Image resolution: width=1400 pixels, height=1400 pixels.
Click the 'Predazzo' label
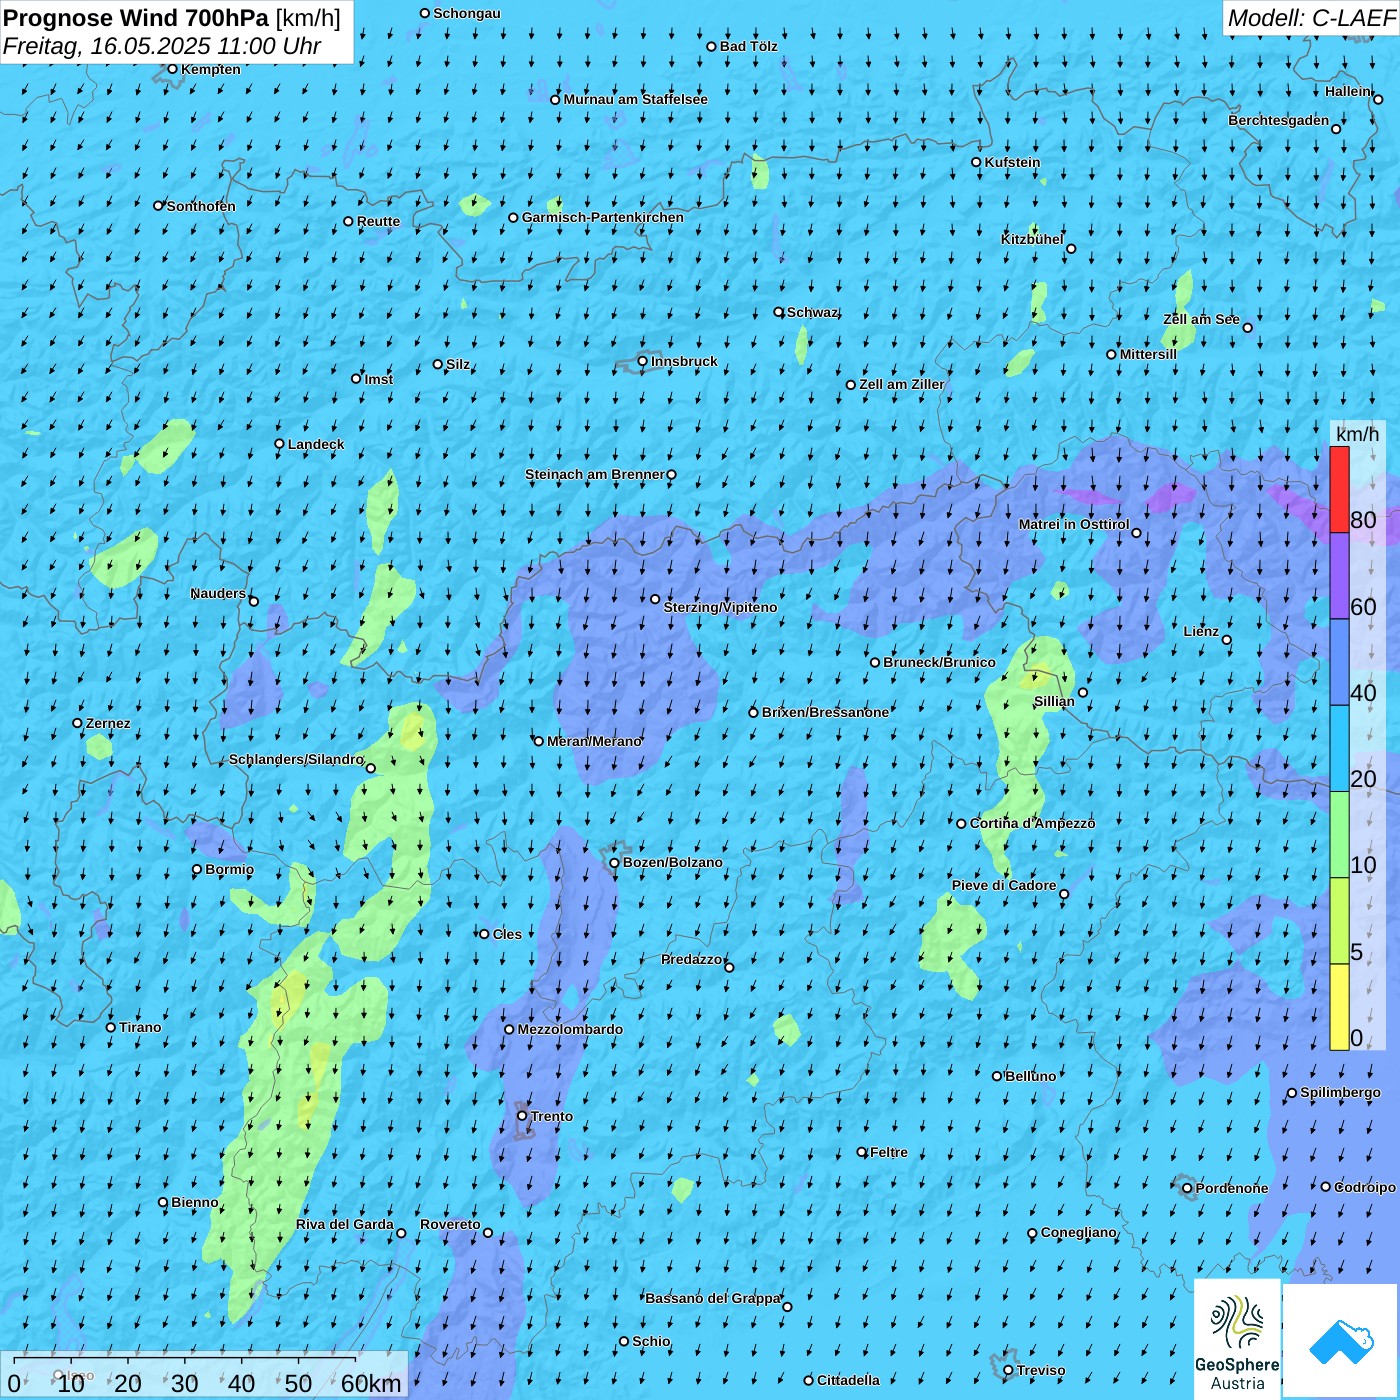point(692,959)
